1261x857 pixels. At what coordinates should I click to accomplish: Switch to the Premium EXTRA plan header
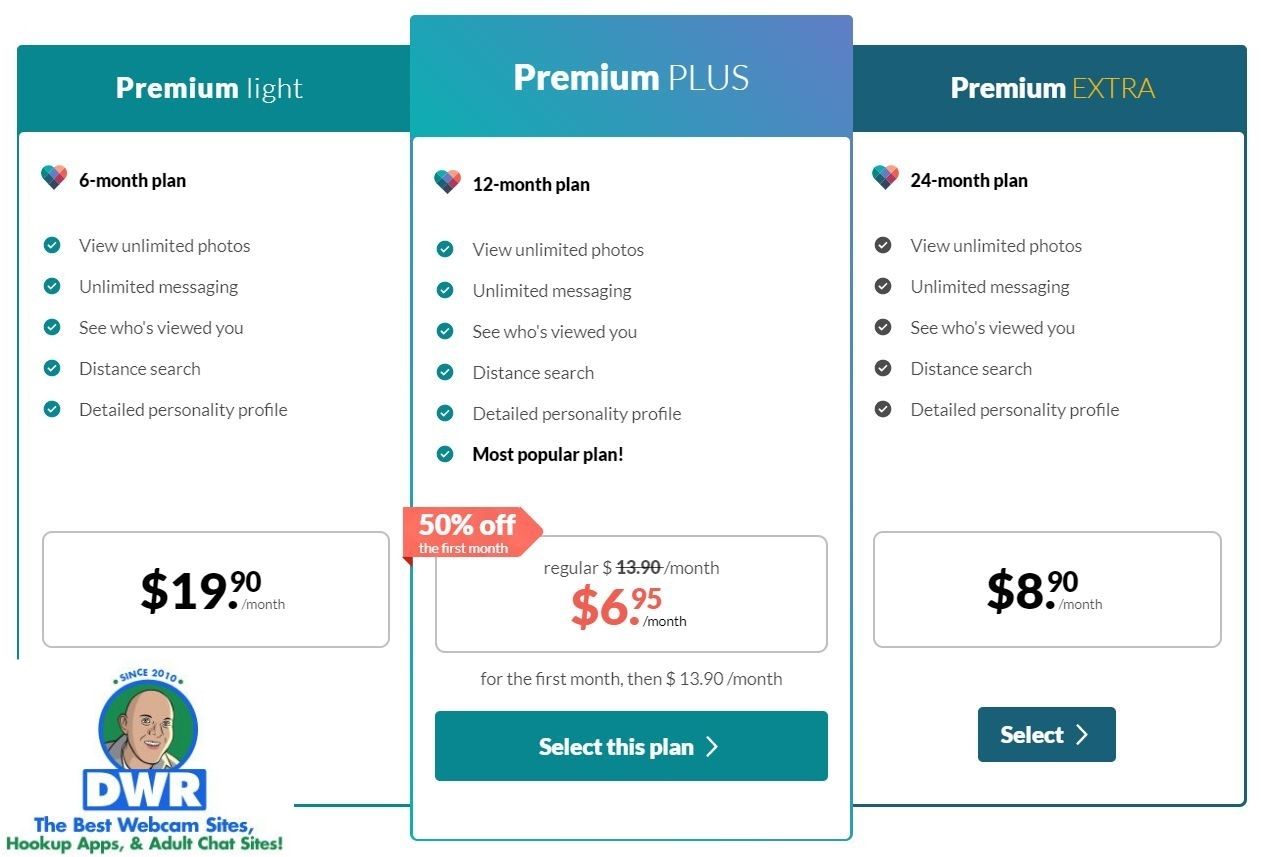(1052, 88)
